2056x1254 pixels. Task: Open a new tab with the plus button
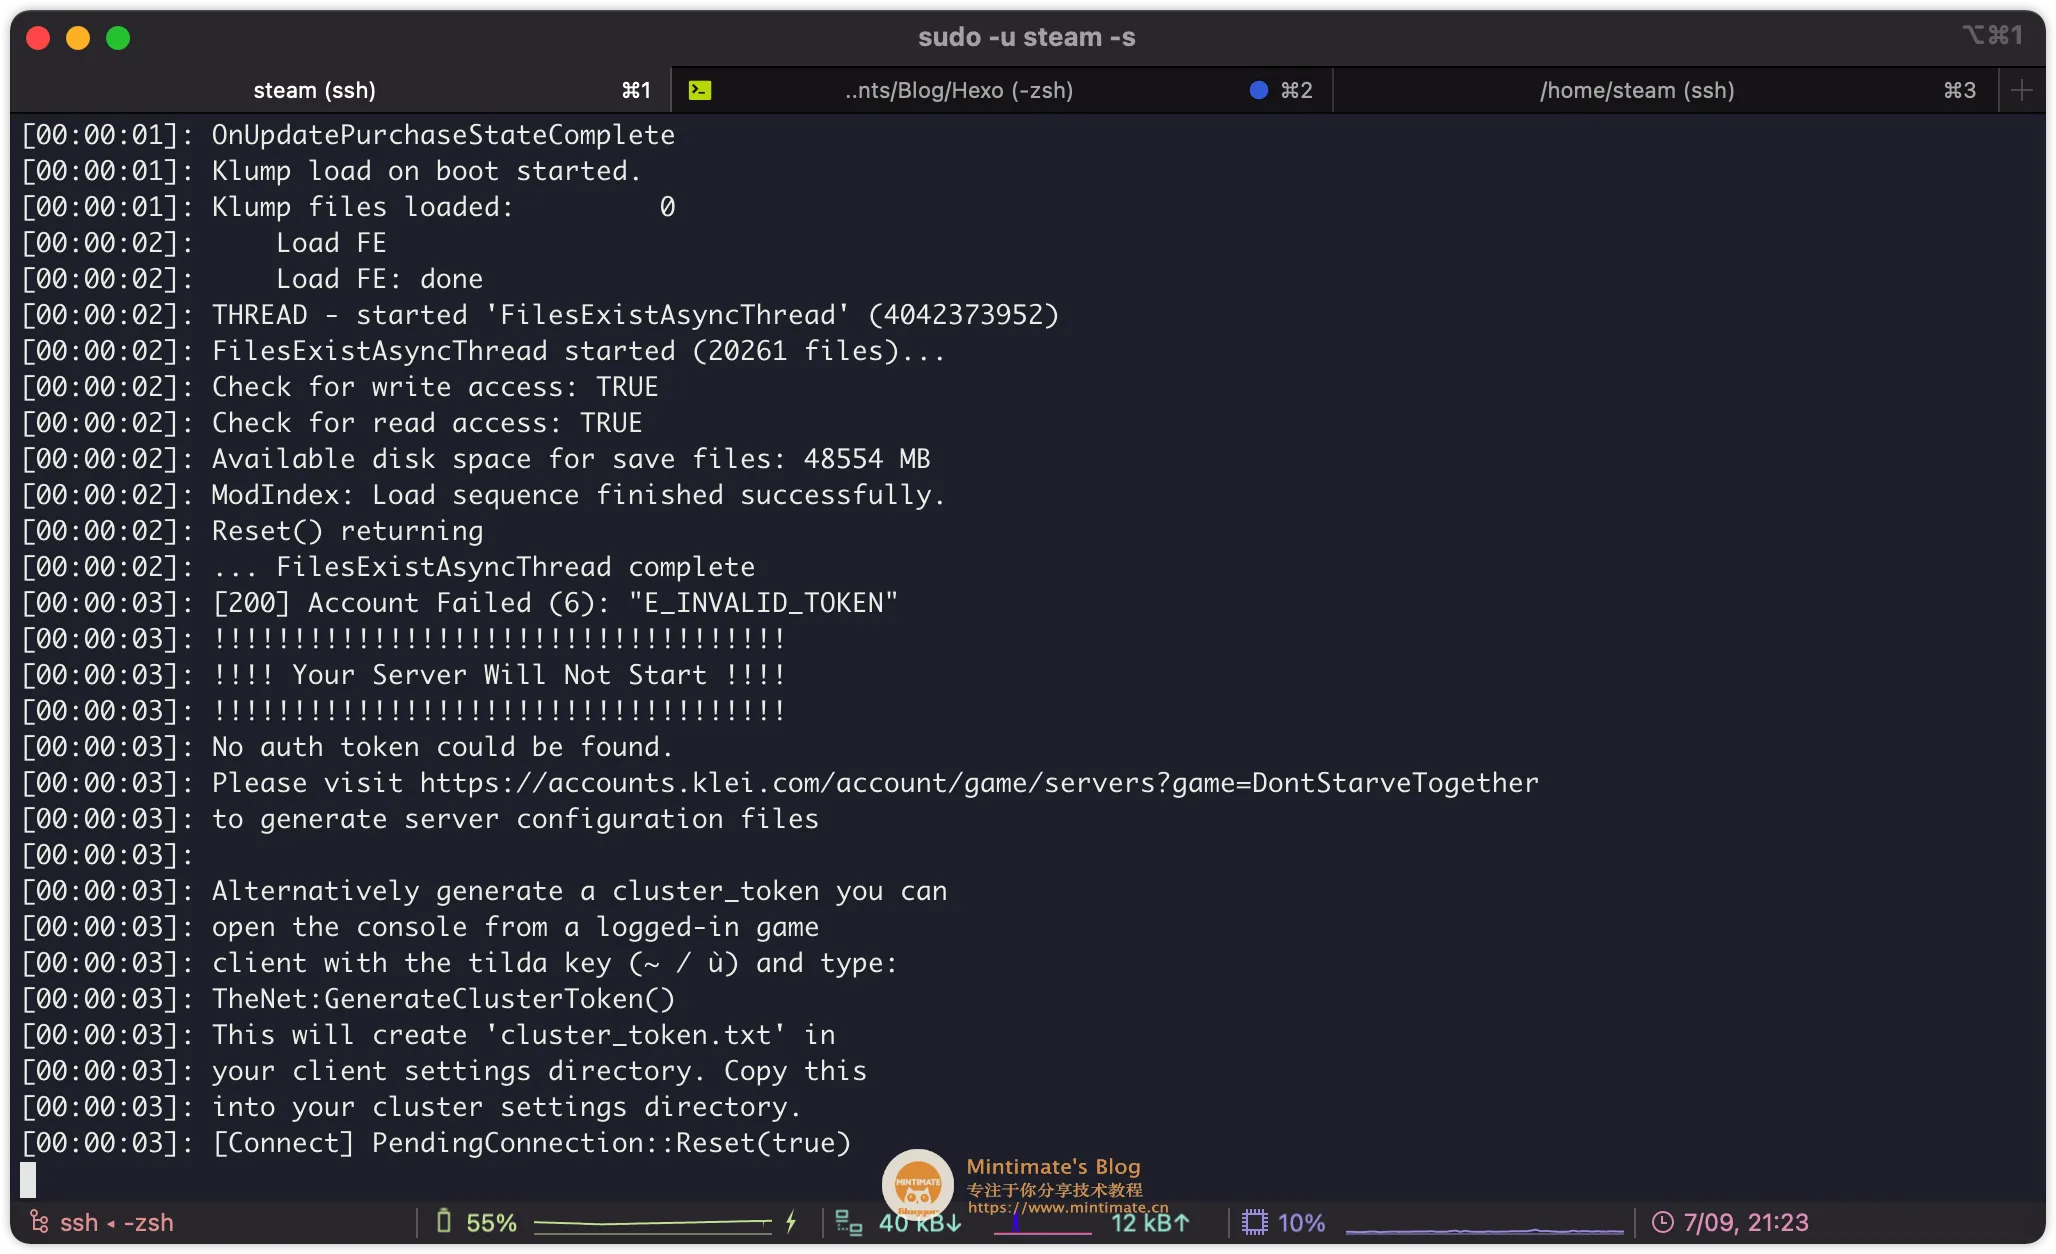tap(2022, 90)
